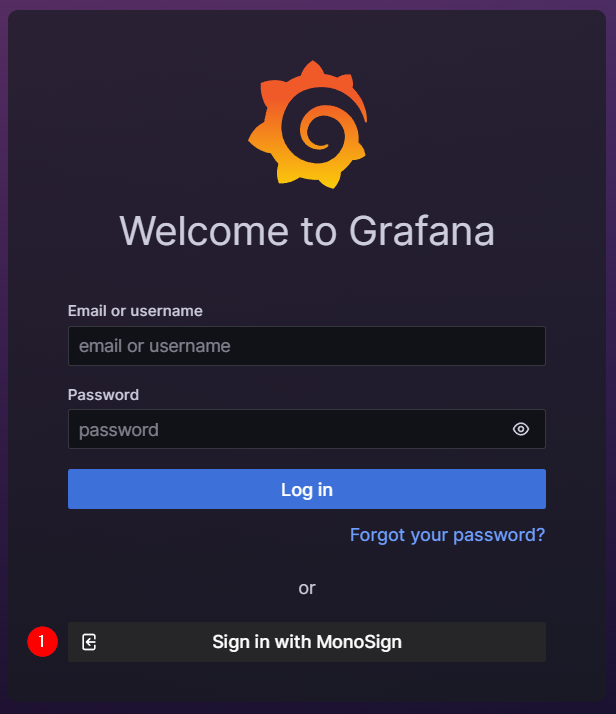Choose Sign in with MonoSign
This screenshot has height=714, width=616.
pyautogui.click(x=307, y=642)
